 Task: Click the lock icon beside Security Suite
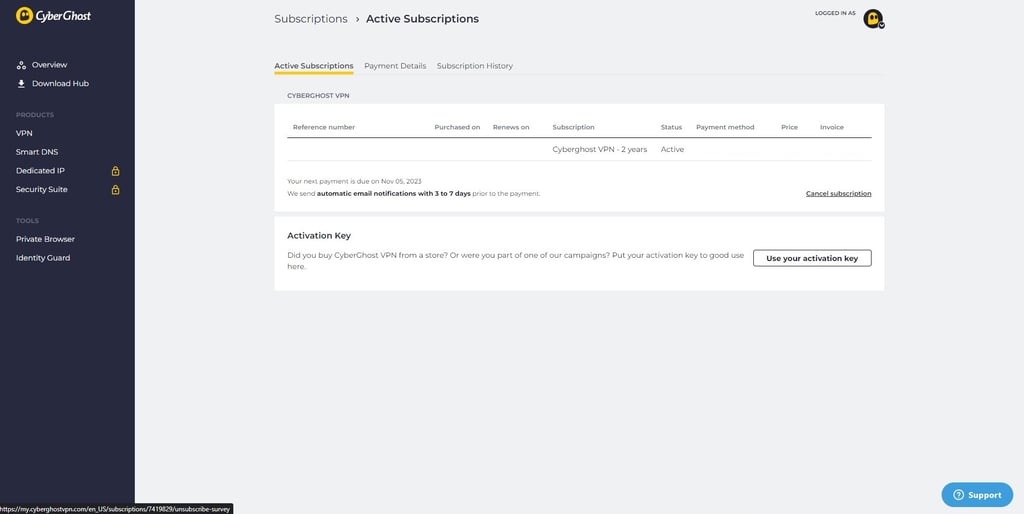pos(116,190)
